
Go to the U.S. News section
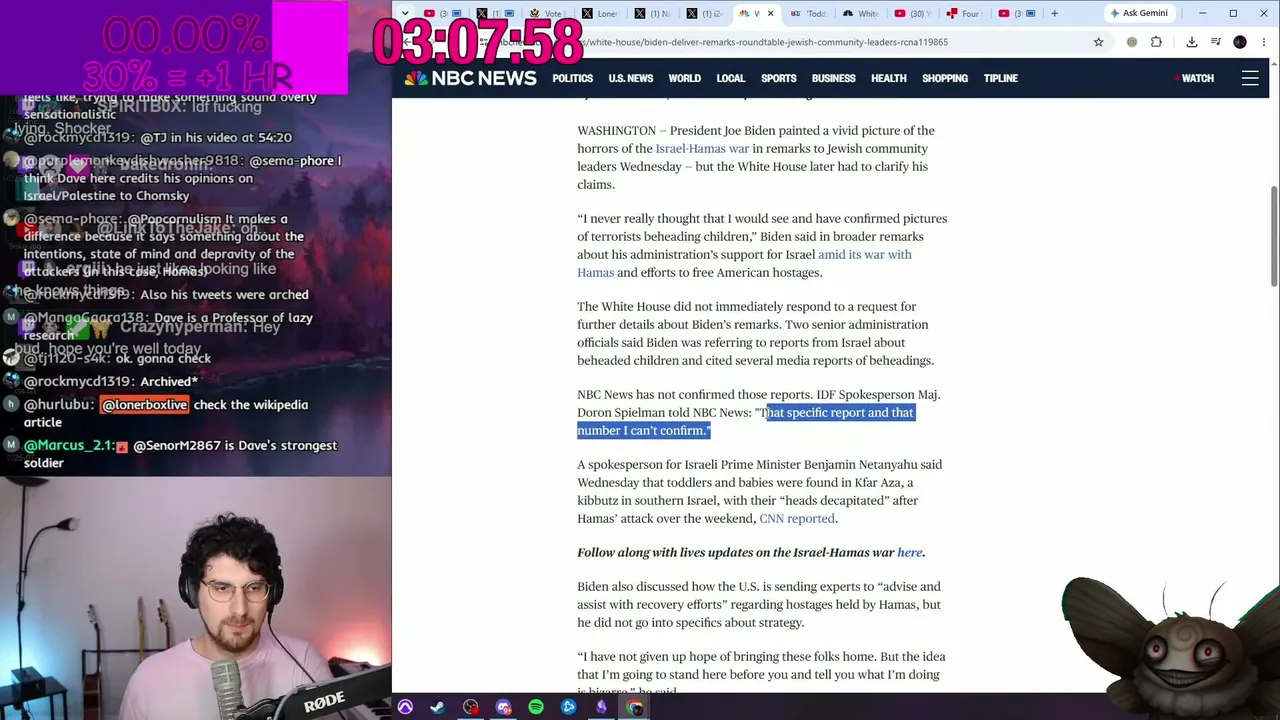[631, 78]
